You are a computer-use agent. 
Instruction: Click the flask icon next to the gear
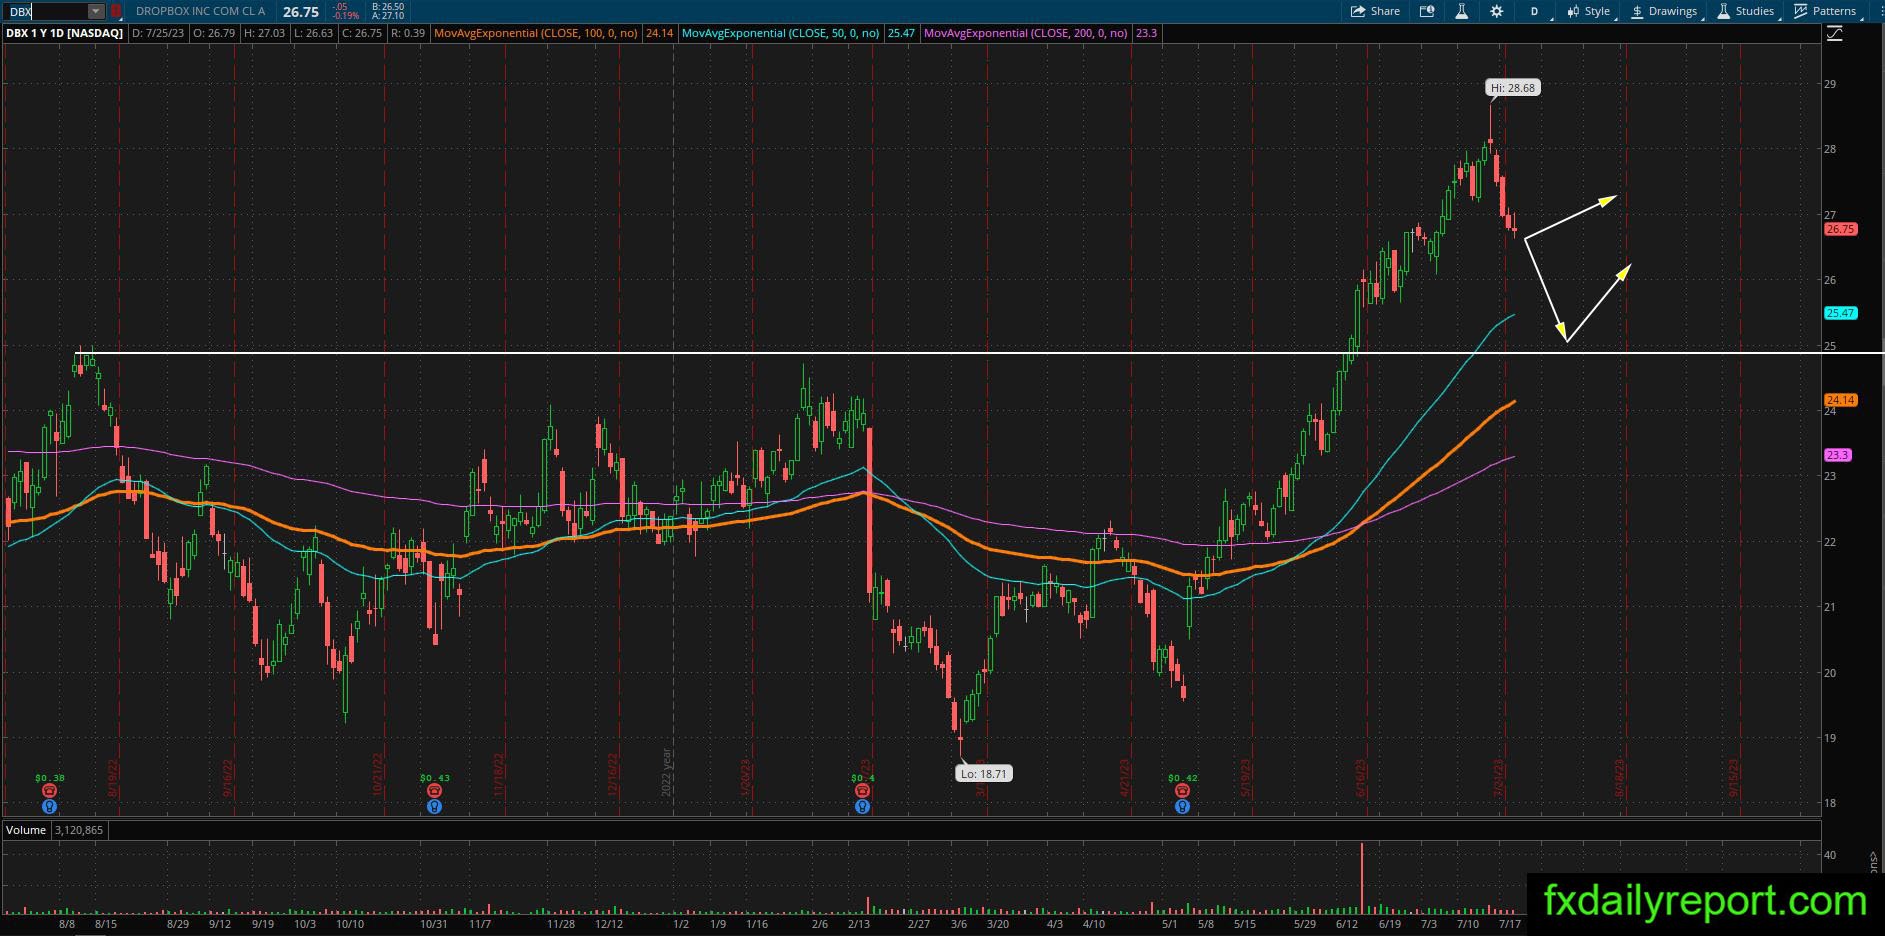[x=1461, y=11]
